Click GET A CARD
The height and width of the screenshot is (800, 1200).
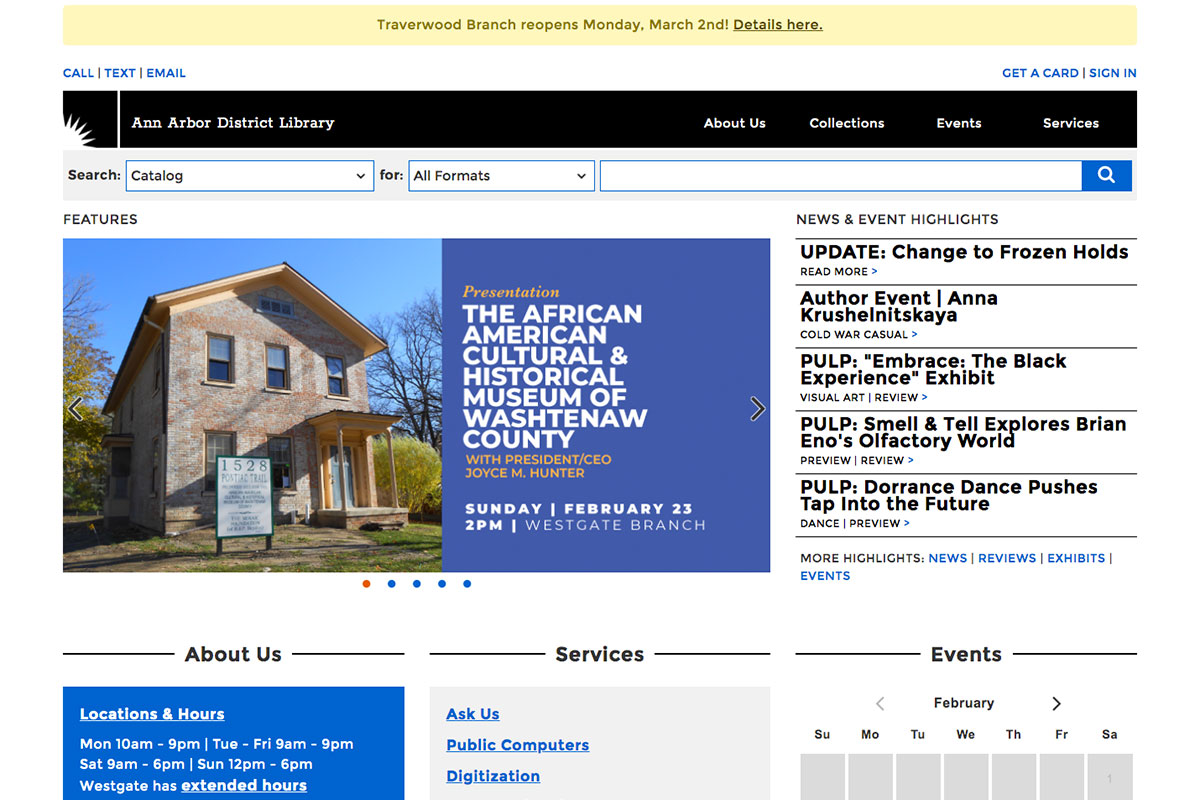1040,72
